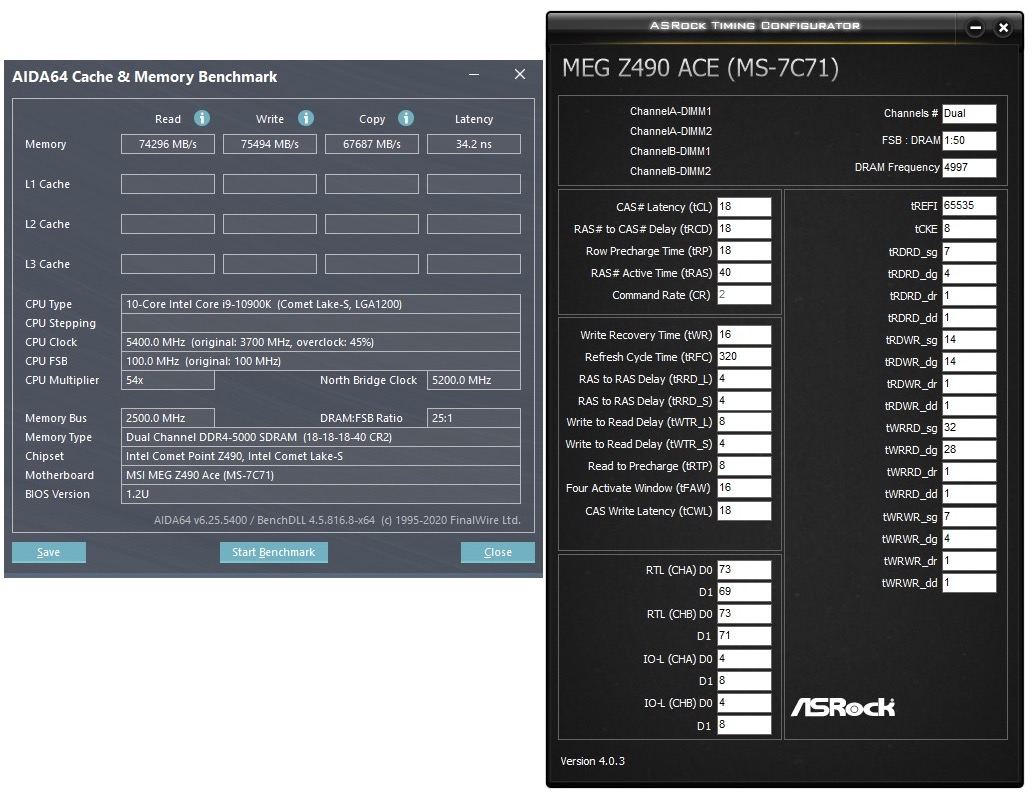
Task: Click the DRAM Frequency field 4997
Action: coord(969,168)
